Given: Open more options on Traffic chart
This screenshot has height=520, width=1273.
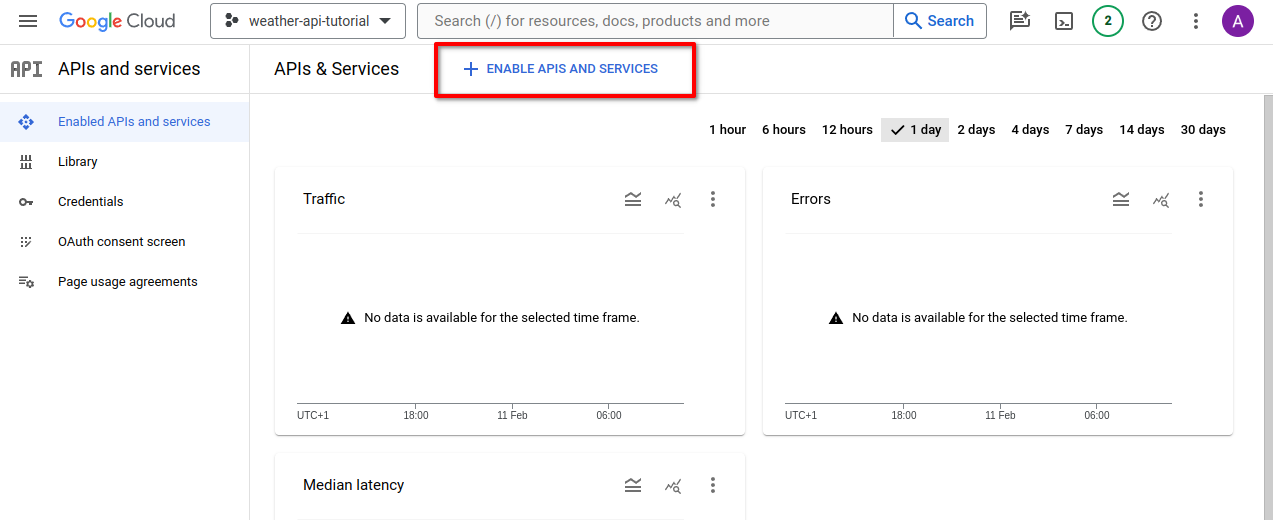Looking at the screenshot, I should tap(713, 199).
